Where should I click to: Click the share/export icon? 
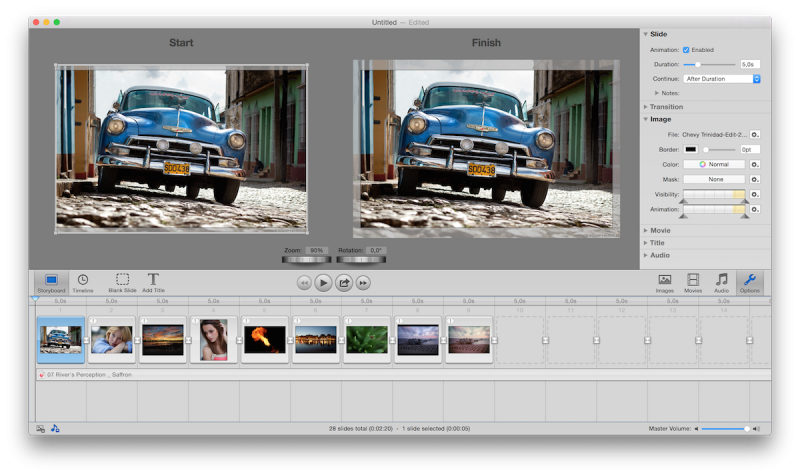tap(344, 283)
